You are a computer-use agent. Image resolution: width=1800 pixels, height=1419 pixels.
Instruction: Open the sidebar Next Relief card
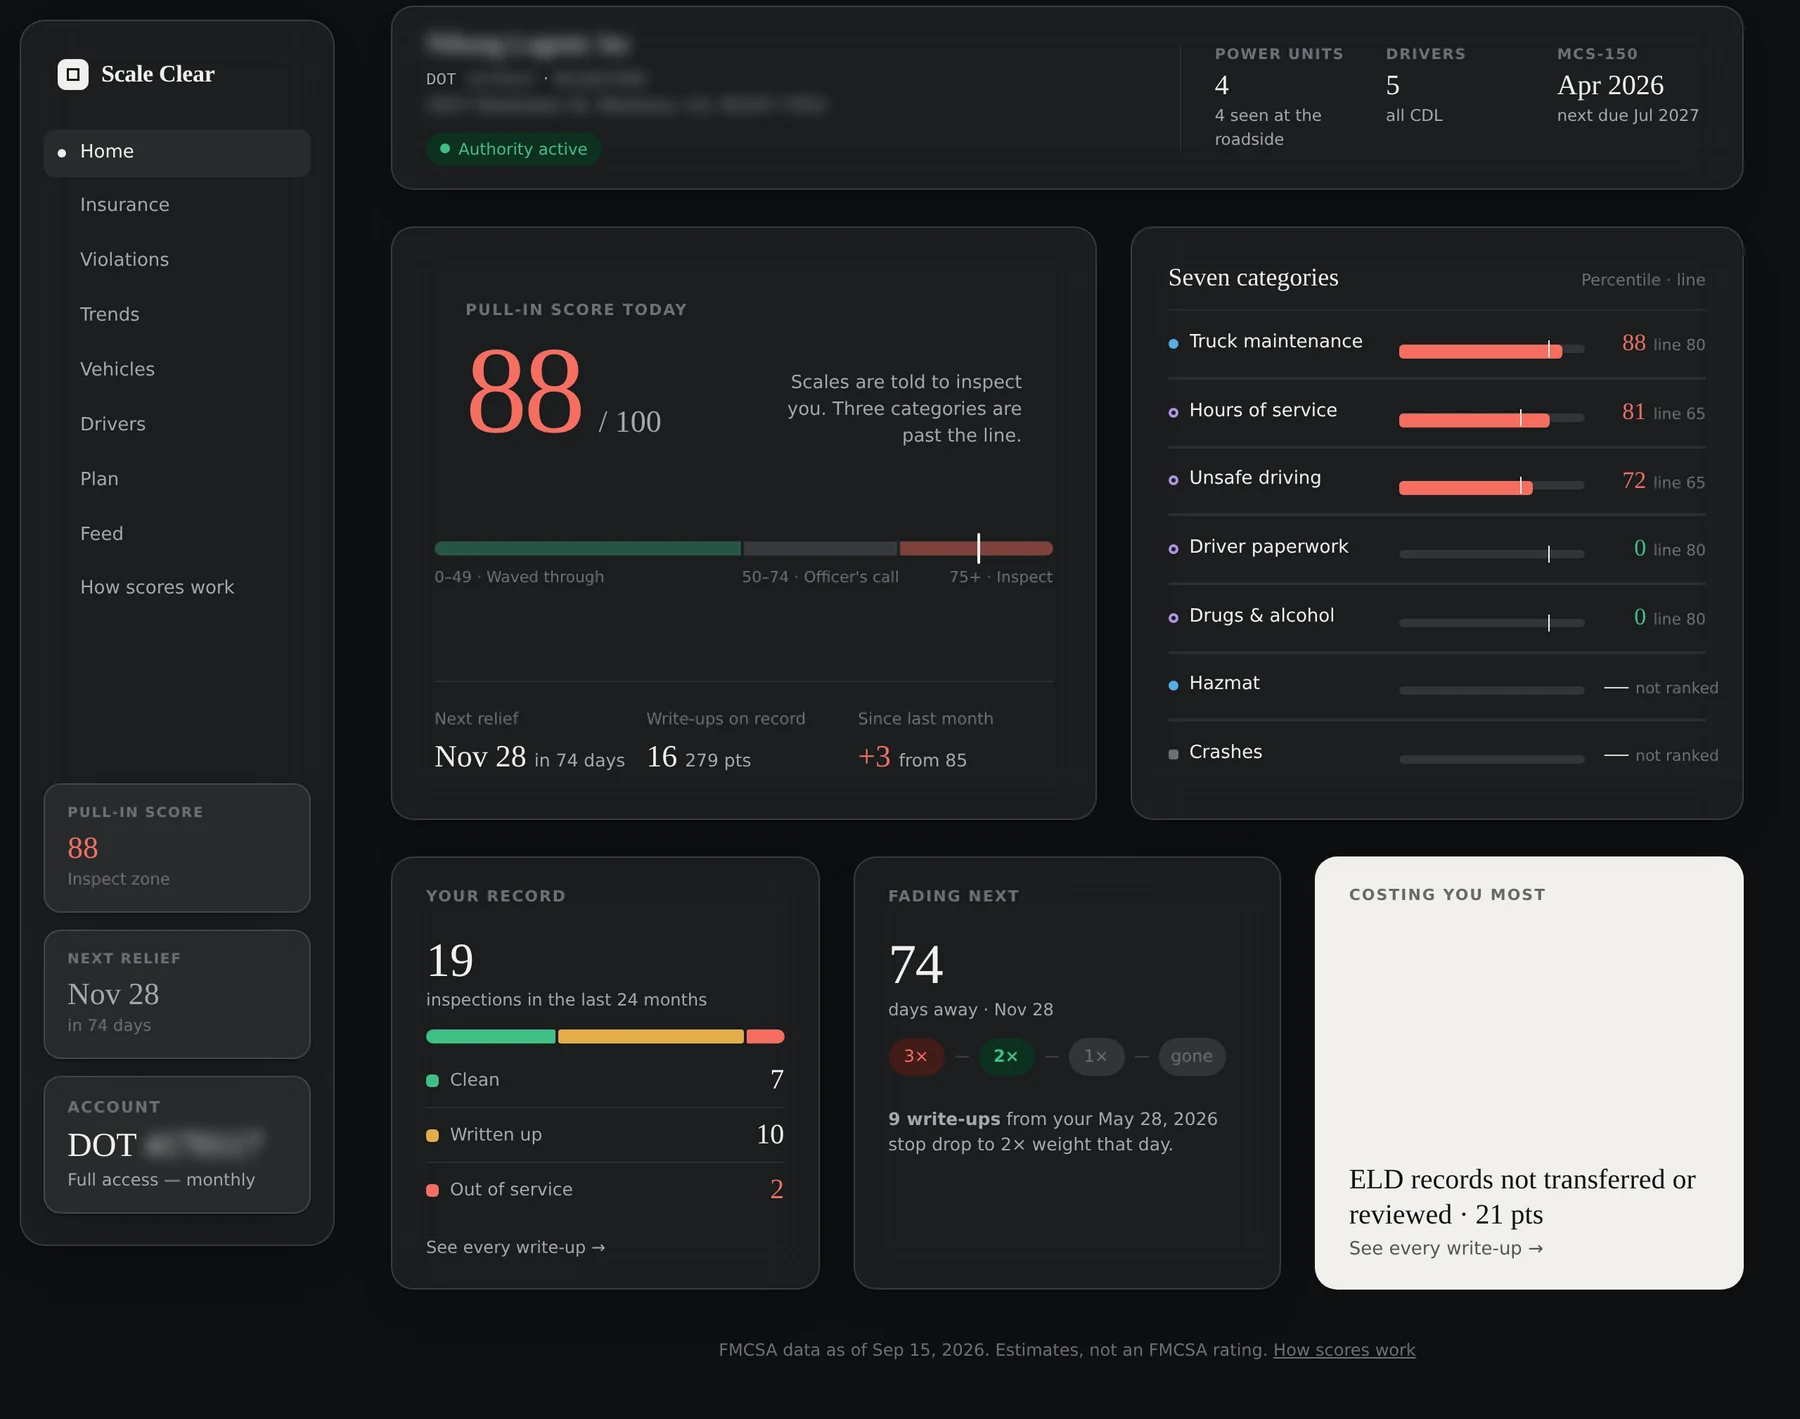point(177,994)
